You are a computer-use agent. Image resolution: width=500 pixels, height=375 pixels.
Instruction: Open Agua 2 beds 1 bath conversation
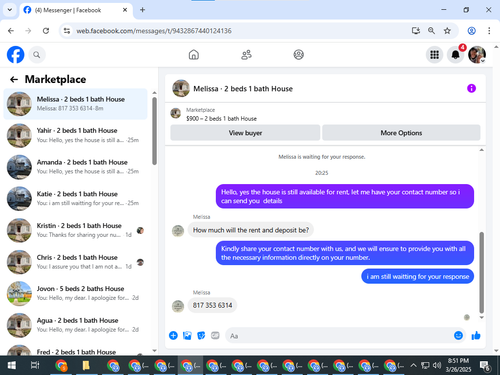coord(75,325)
